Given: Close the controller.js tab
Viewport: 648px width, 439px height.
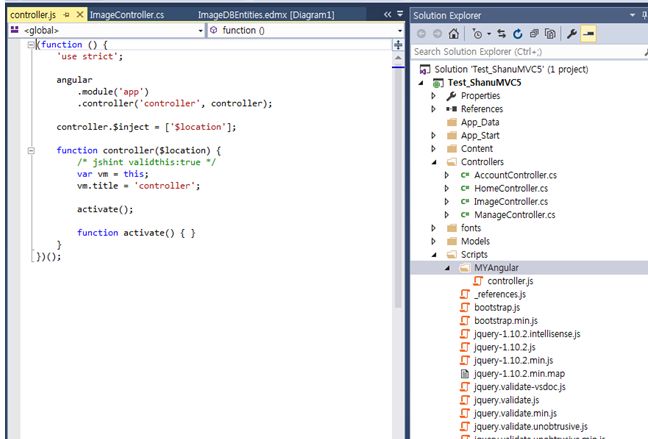Looking at the screenshot, I should (x=80, y=15).
